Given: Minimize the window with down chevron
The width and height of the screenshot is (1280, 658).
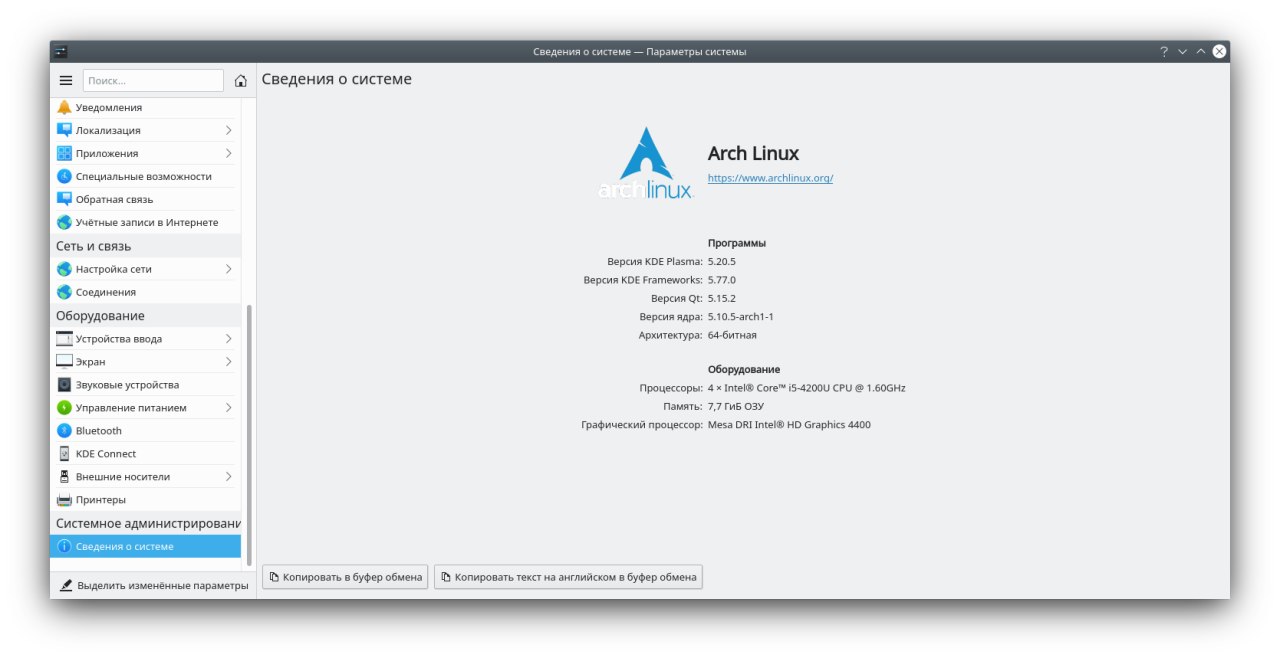Looking at the screenshot, I should 1182,51.
